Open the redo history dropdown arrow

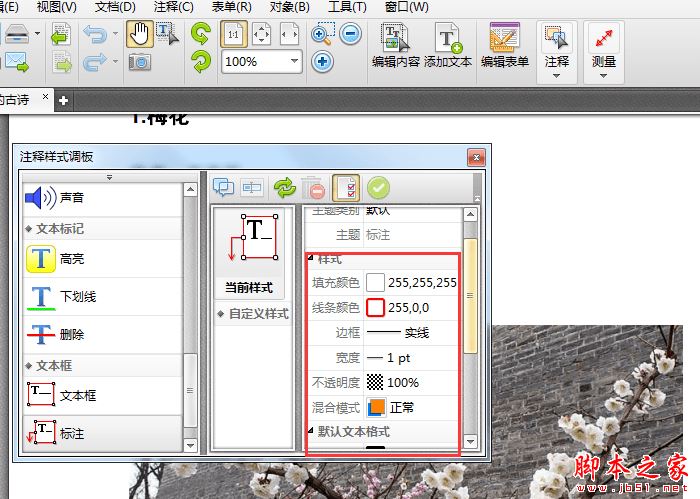pyautogui.click(x=115, y=61)
